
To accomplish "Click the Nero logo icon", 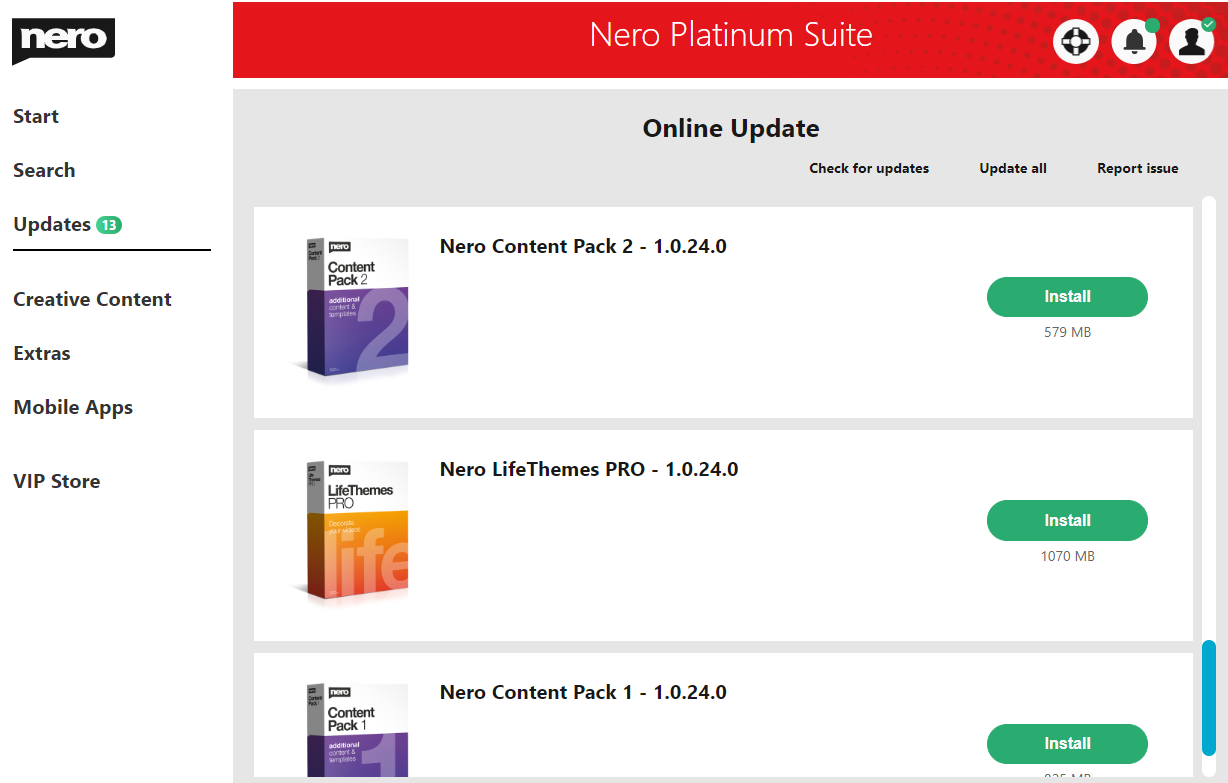I will pos(63,41).
